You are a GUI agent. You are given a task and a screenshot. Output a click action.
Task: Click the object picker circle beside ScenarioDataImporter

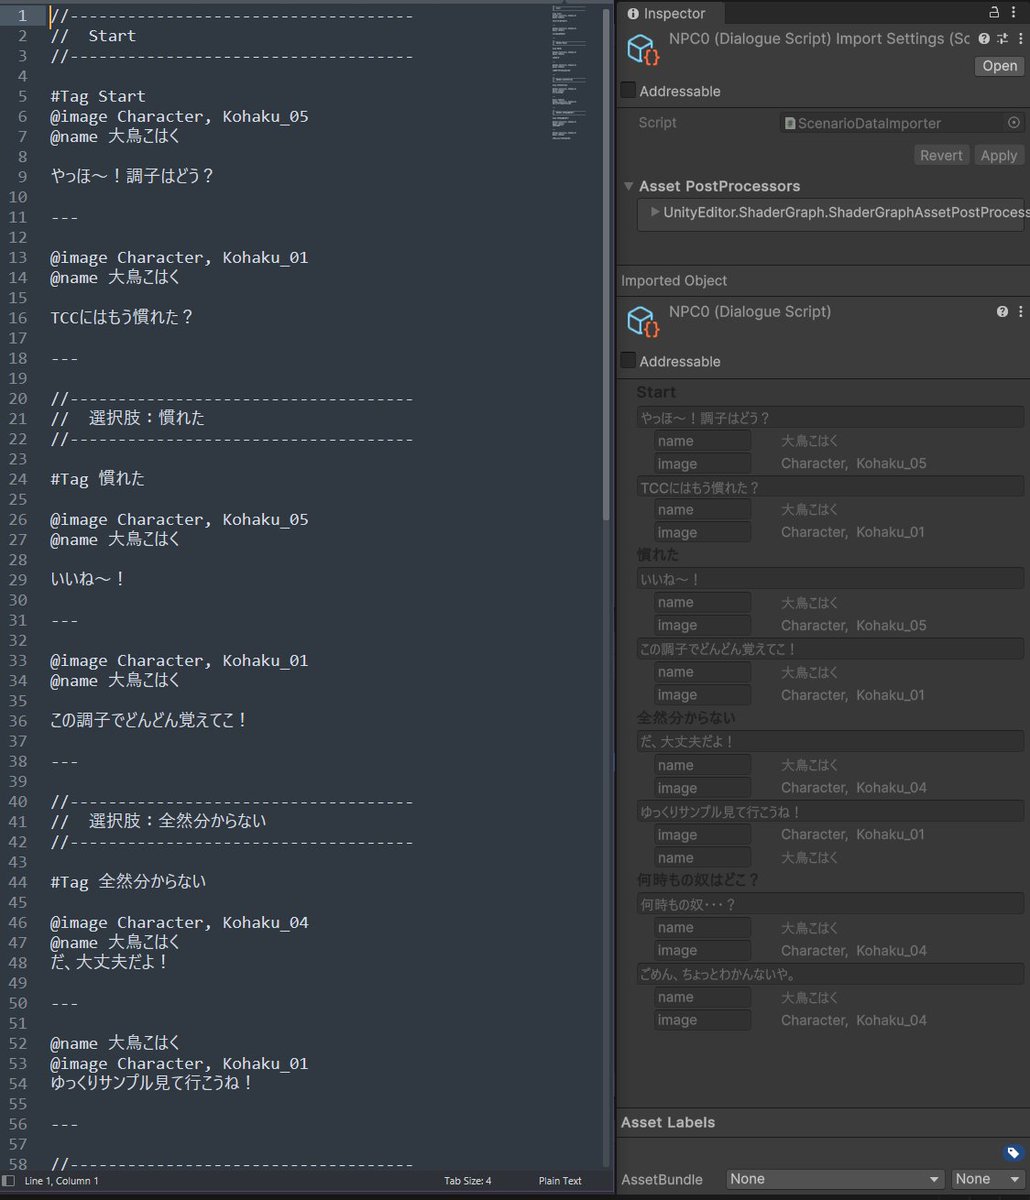[x=1014, y=122]
